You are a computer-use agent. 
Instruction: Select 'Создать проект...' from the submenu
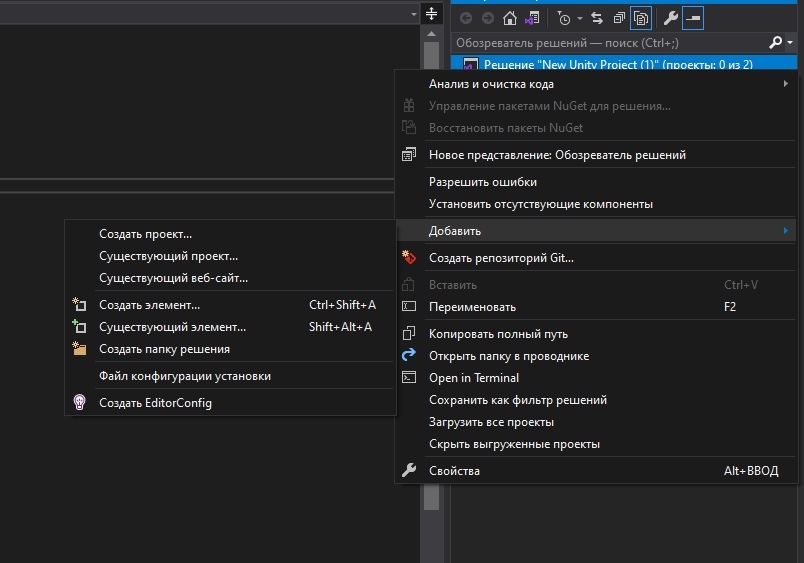(x=145, y=234)
